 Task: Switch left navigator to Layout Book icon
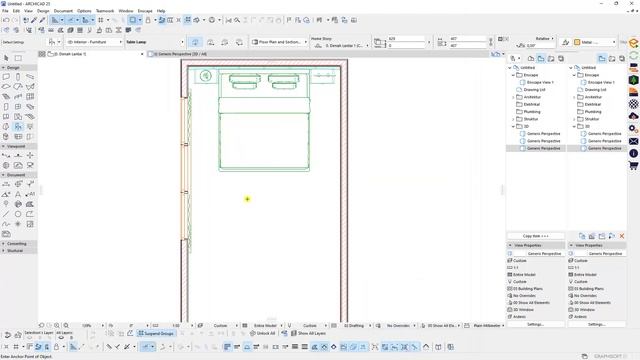[x=551, y=59]
